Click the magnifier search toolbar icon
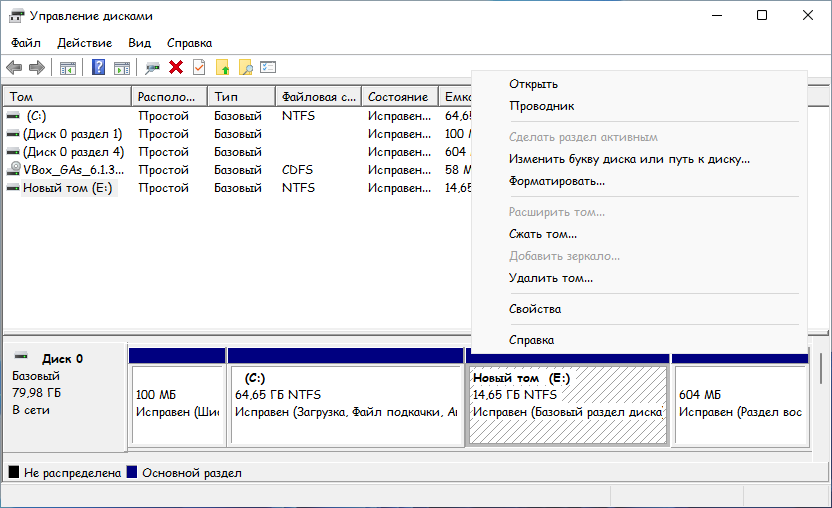The image size is (832, 508). point(245,67)
